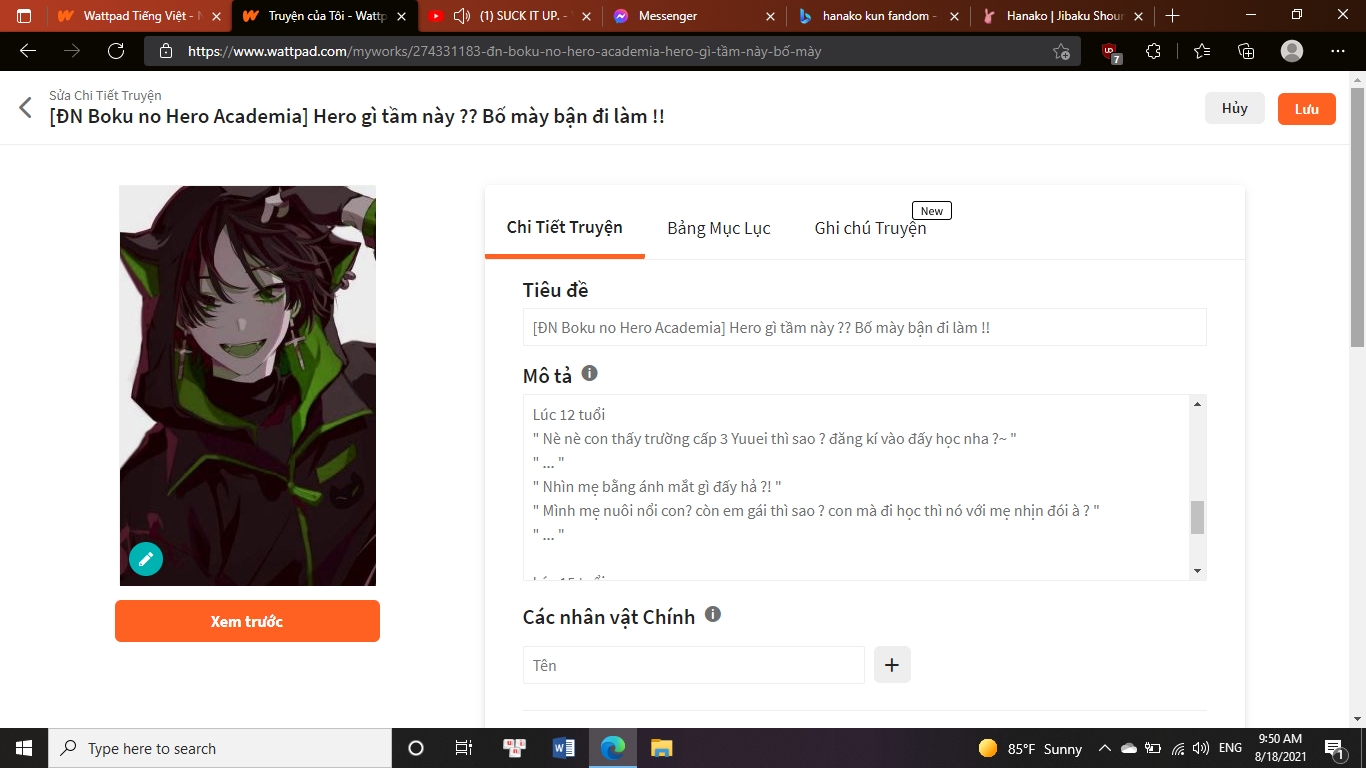Click the pencil edit icon on cover image
Screen dimensions: 1366x768
(146, 559)
